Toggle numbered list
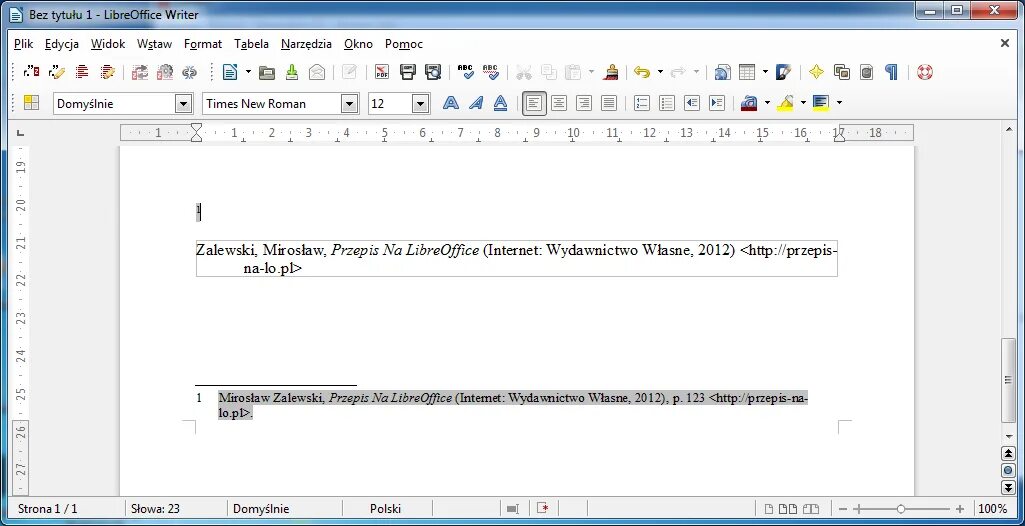This screenshot has height=526, width=1025. coord(642,103)
